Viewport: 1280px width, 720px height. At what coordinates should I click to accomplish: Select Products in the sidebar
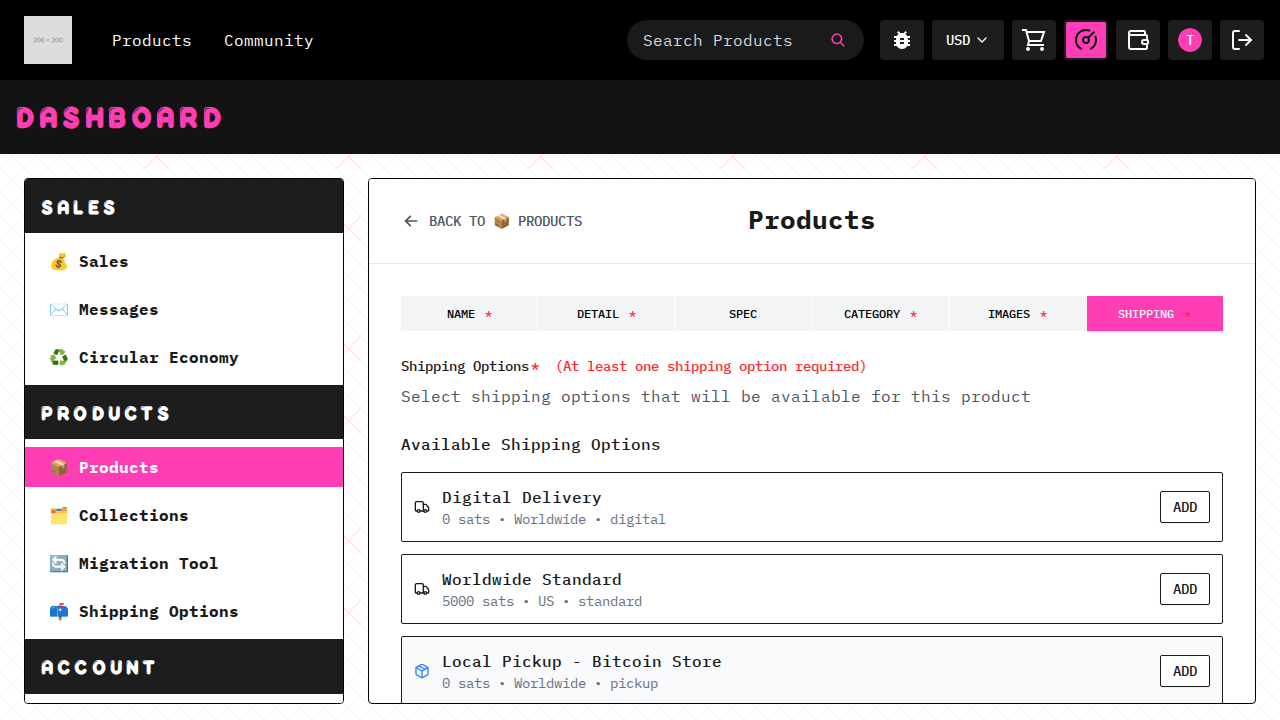point(184,467)
